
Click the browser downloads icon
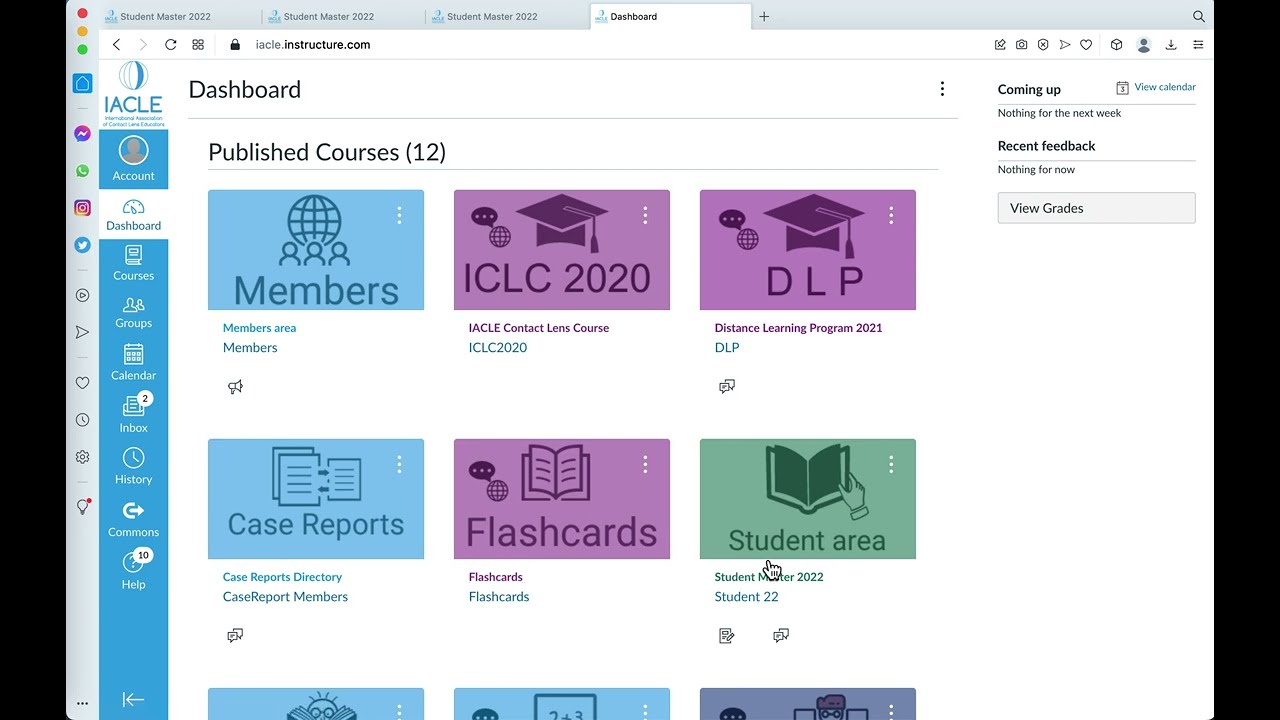coord(1171,45)
